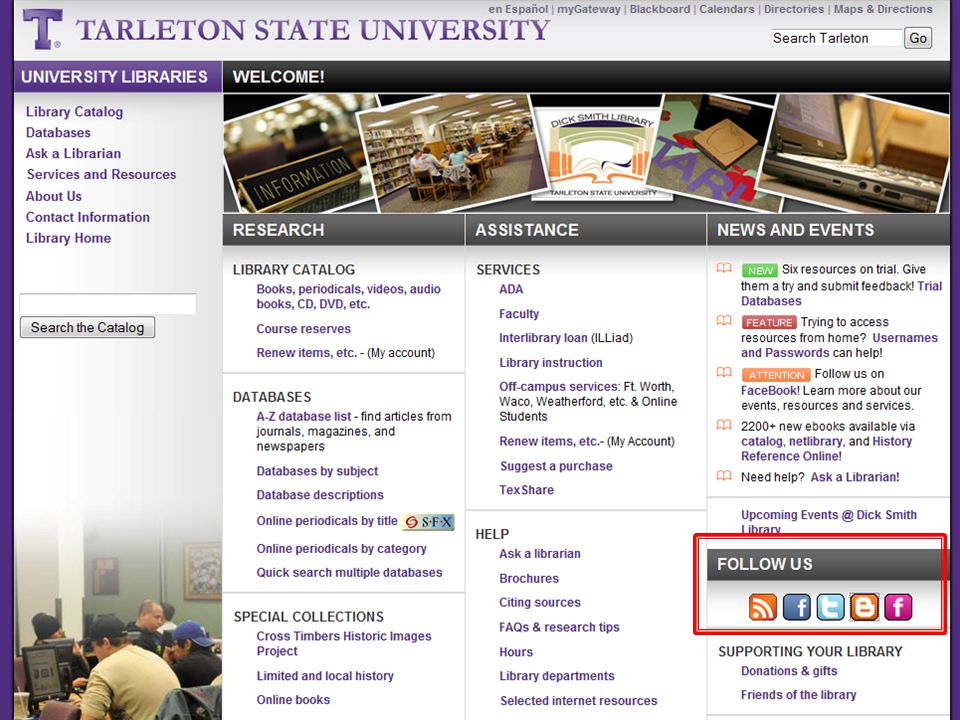Open Online periodicals by category link
This screenshot has height=720, width=960.
pyautogui.click(x=342, y=549)
